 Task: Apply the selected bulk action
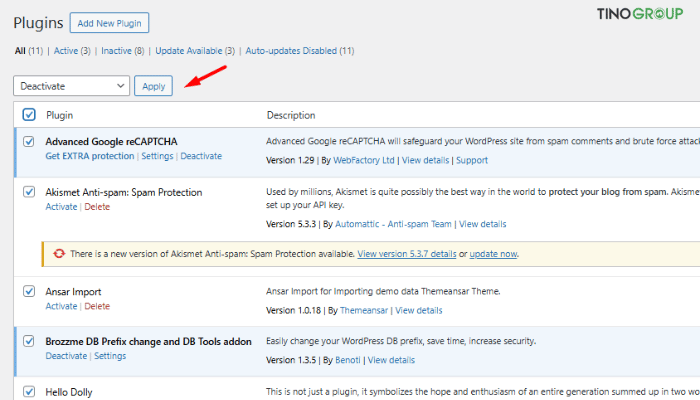coord(154,86)
